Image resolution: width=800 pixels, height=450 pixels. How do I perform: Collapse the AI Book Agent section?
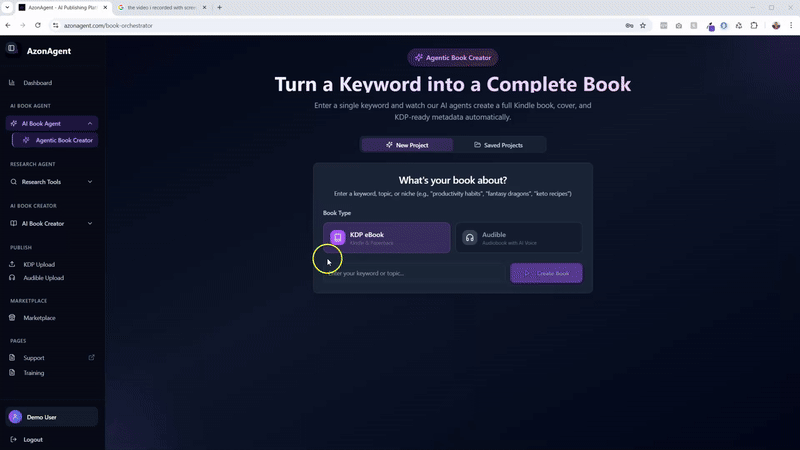90,124
